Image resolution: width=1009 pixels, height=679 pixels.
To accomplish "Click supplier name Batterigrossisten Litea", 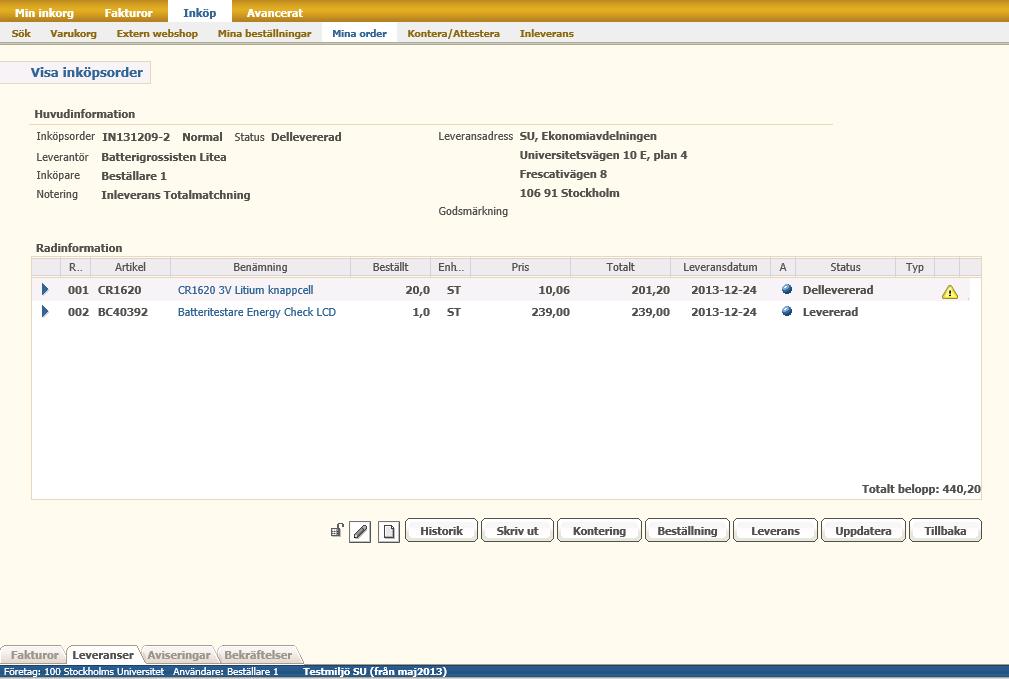I will pyautogui.click(x=163, y=157).
